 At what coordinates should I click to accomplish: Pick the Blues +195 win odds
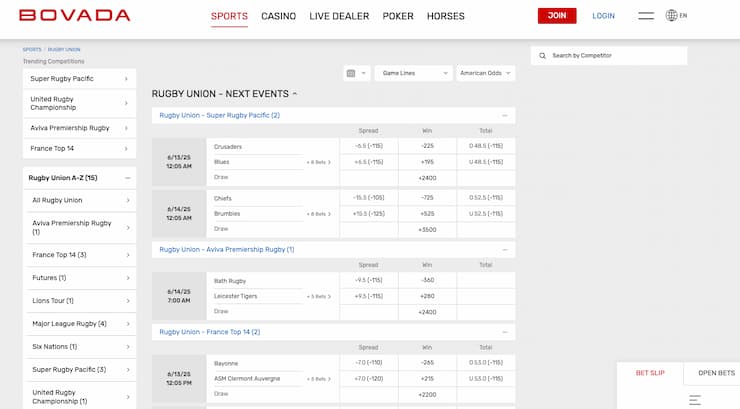pos(427,162)
